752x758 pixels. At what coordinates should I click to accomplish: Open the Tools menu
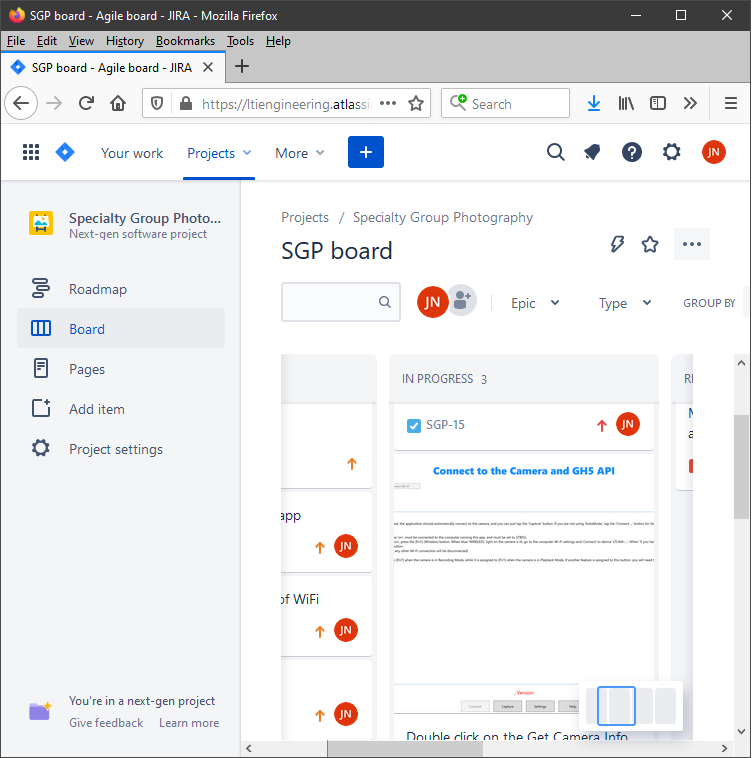tap(241, 41)
